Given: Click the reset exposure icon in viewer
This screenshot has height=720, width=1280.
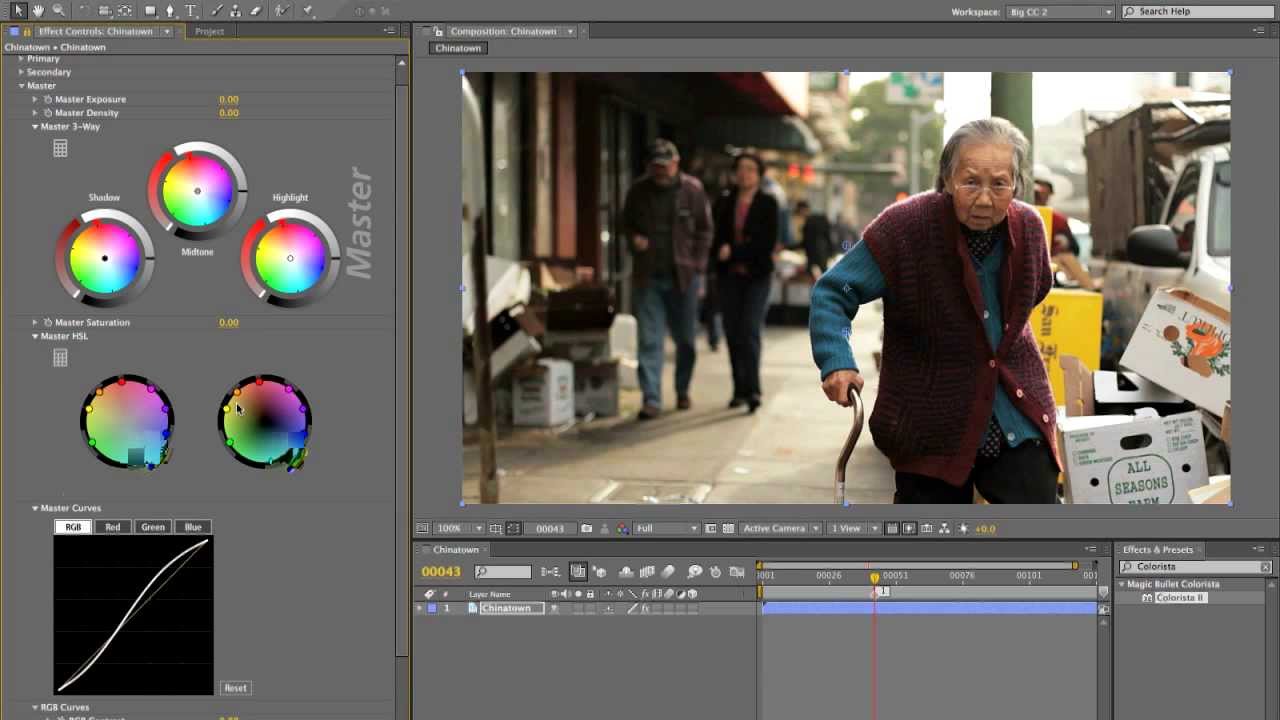Looking at the screenshot, I should pos(964,528).
